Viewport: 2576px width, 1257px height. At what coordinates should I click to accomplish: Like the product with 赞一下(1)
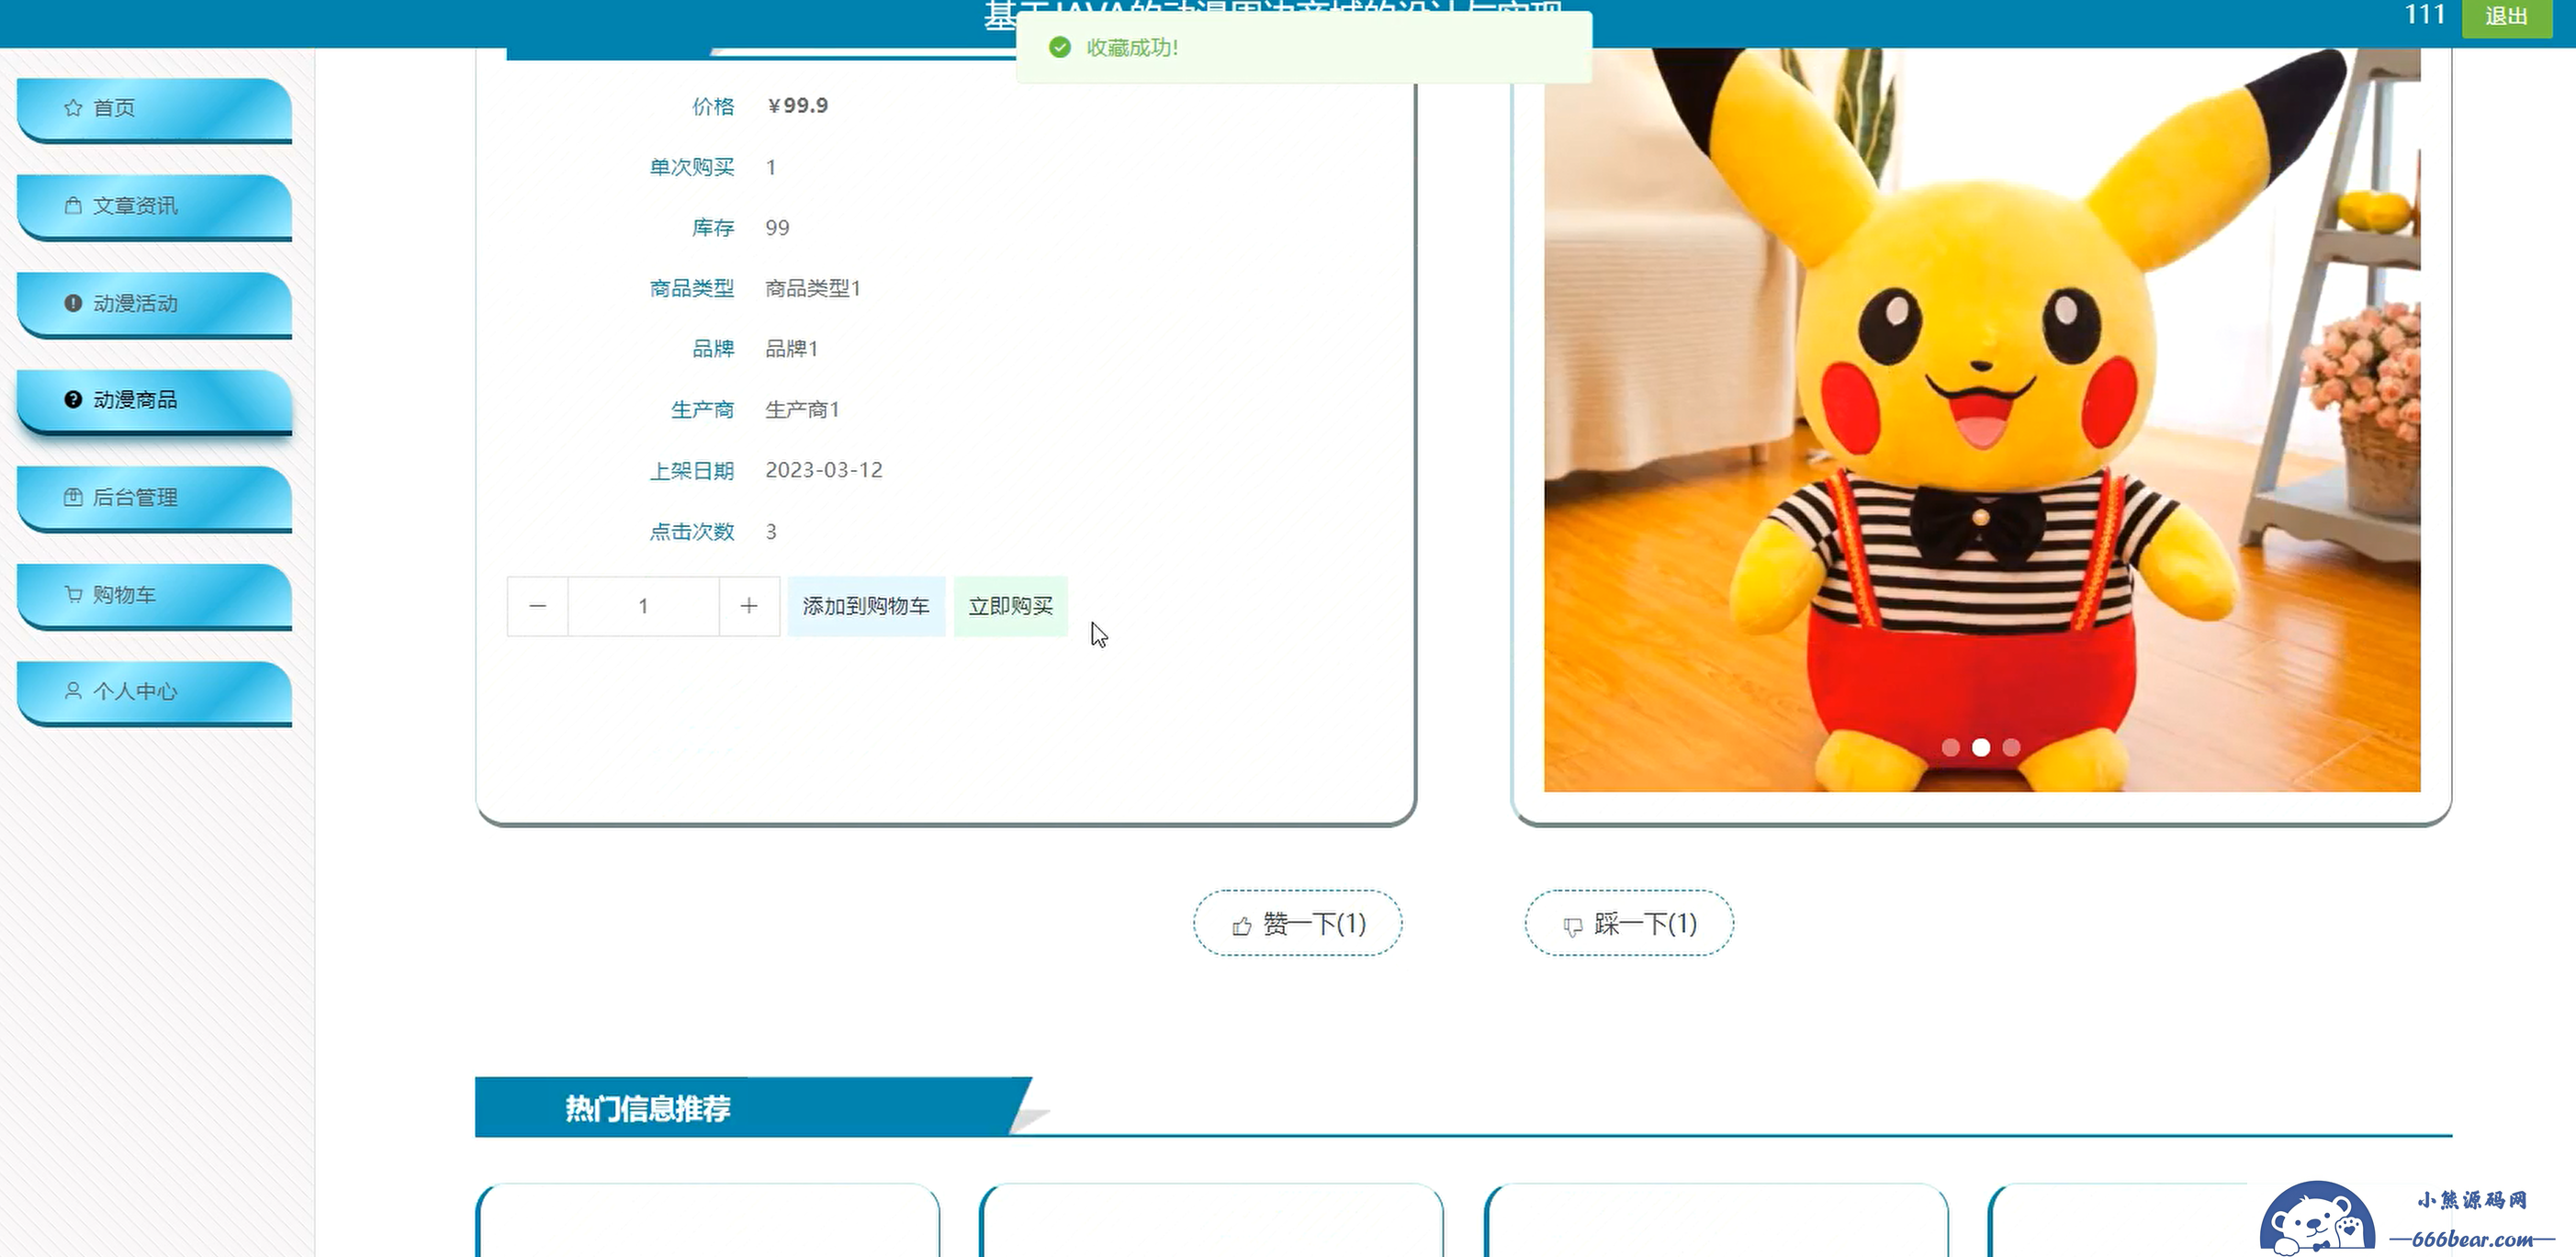coord(1297,923)
